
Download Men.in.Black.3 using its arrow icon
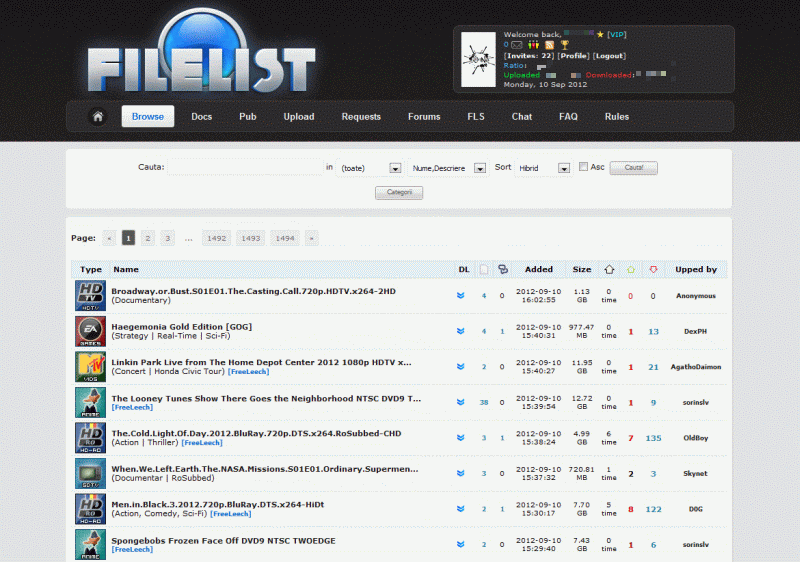[x=461, y=510]
